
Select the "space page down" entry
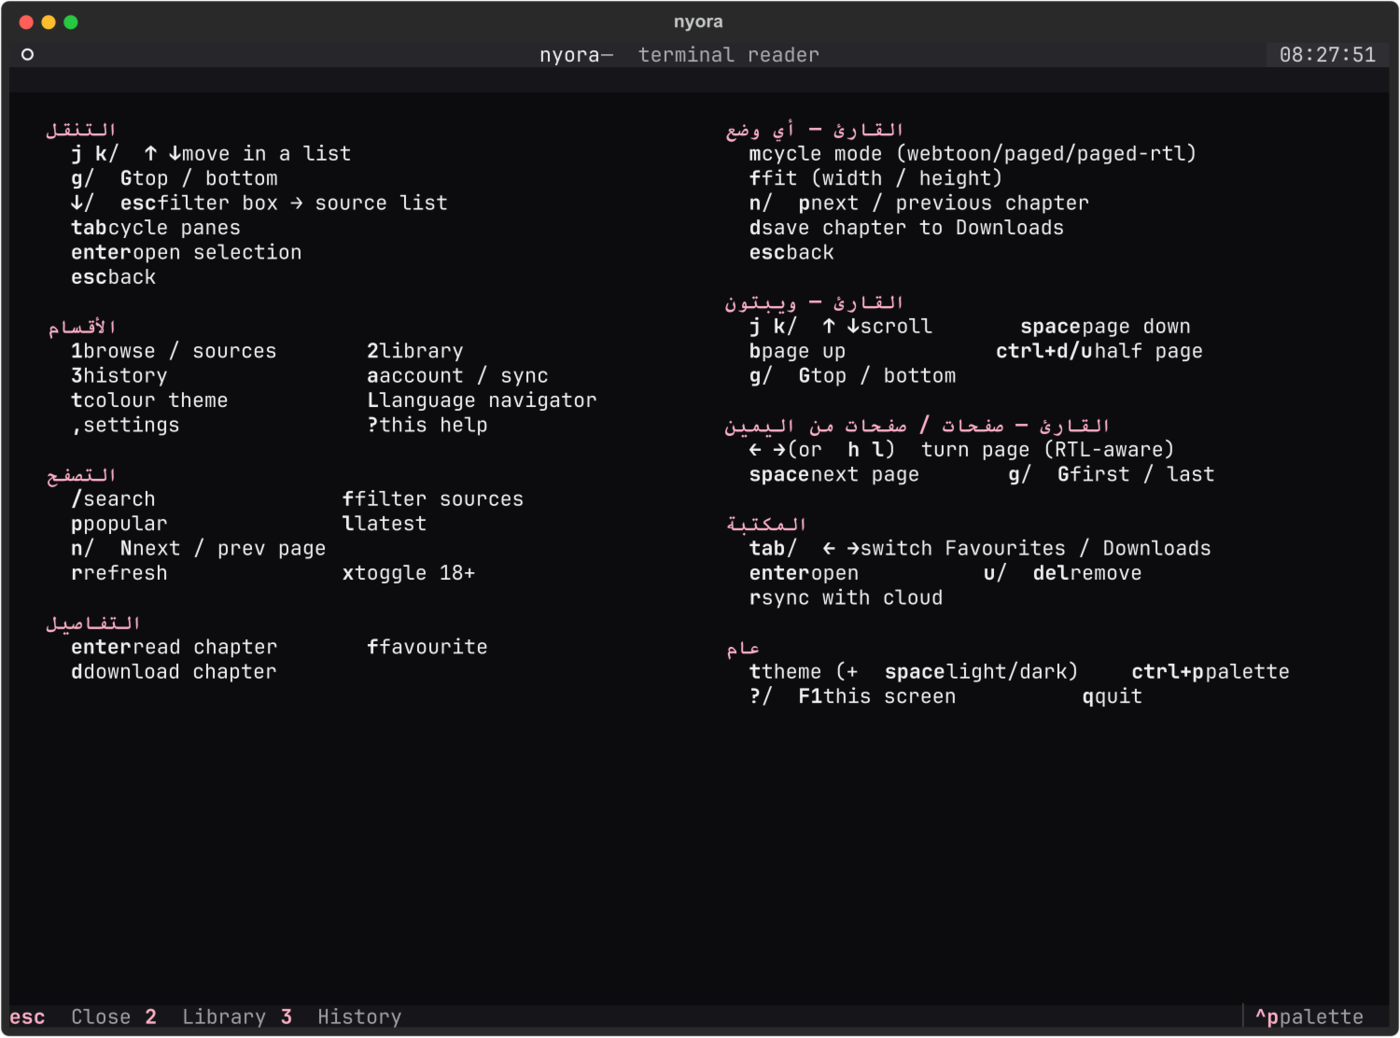point(1105,327)
